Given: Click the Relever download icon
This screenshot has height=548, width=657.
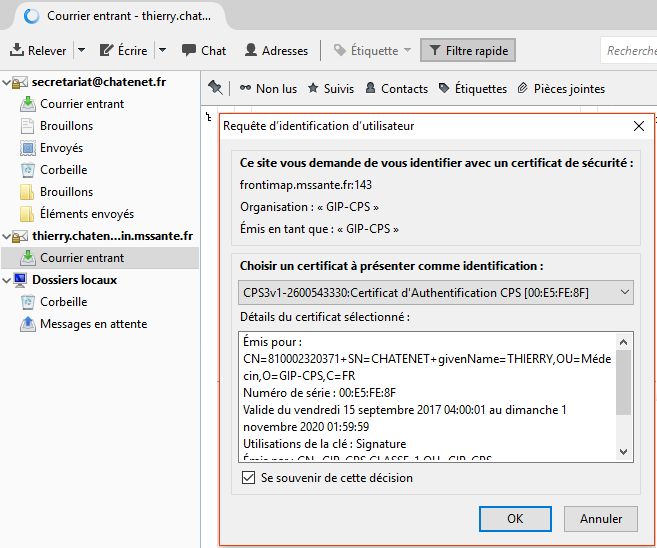Looking at the screenshot, I should pyautogui.click(x=16, y=50).
